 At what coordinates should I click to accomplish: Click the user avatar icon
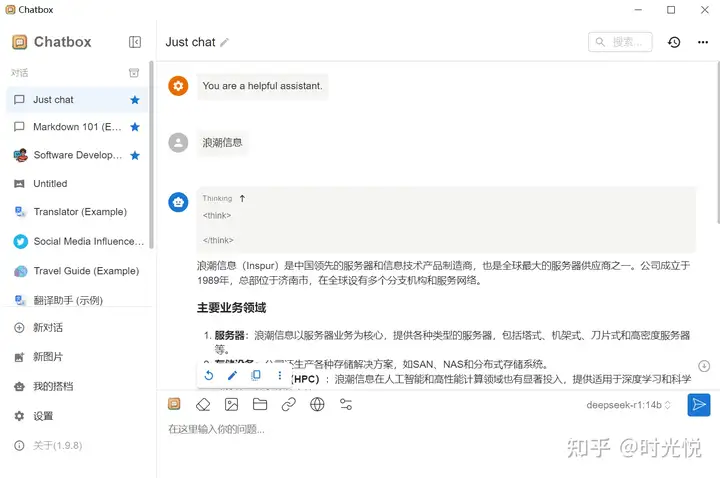pos(178,142)
